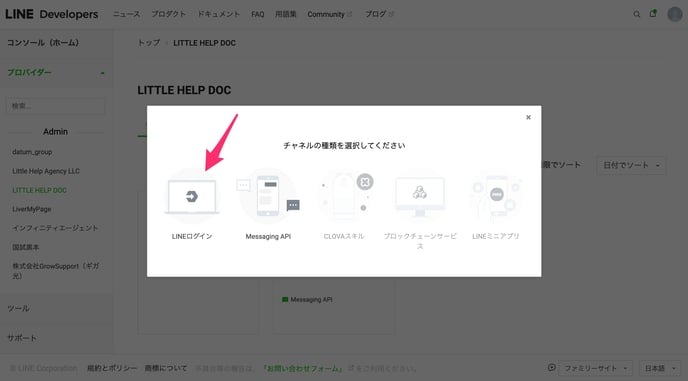The height and width of the screenshot is (381, 688).
Task: Open the プロダクト menu
Action: pyautogui.click(x=168, y=14)
